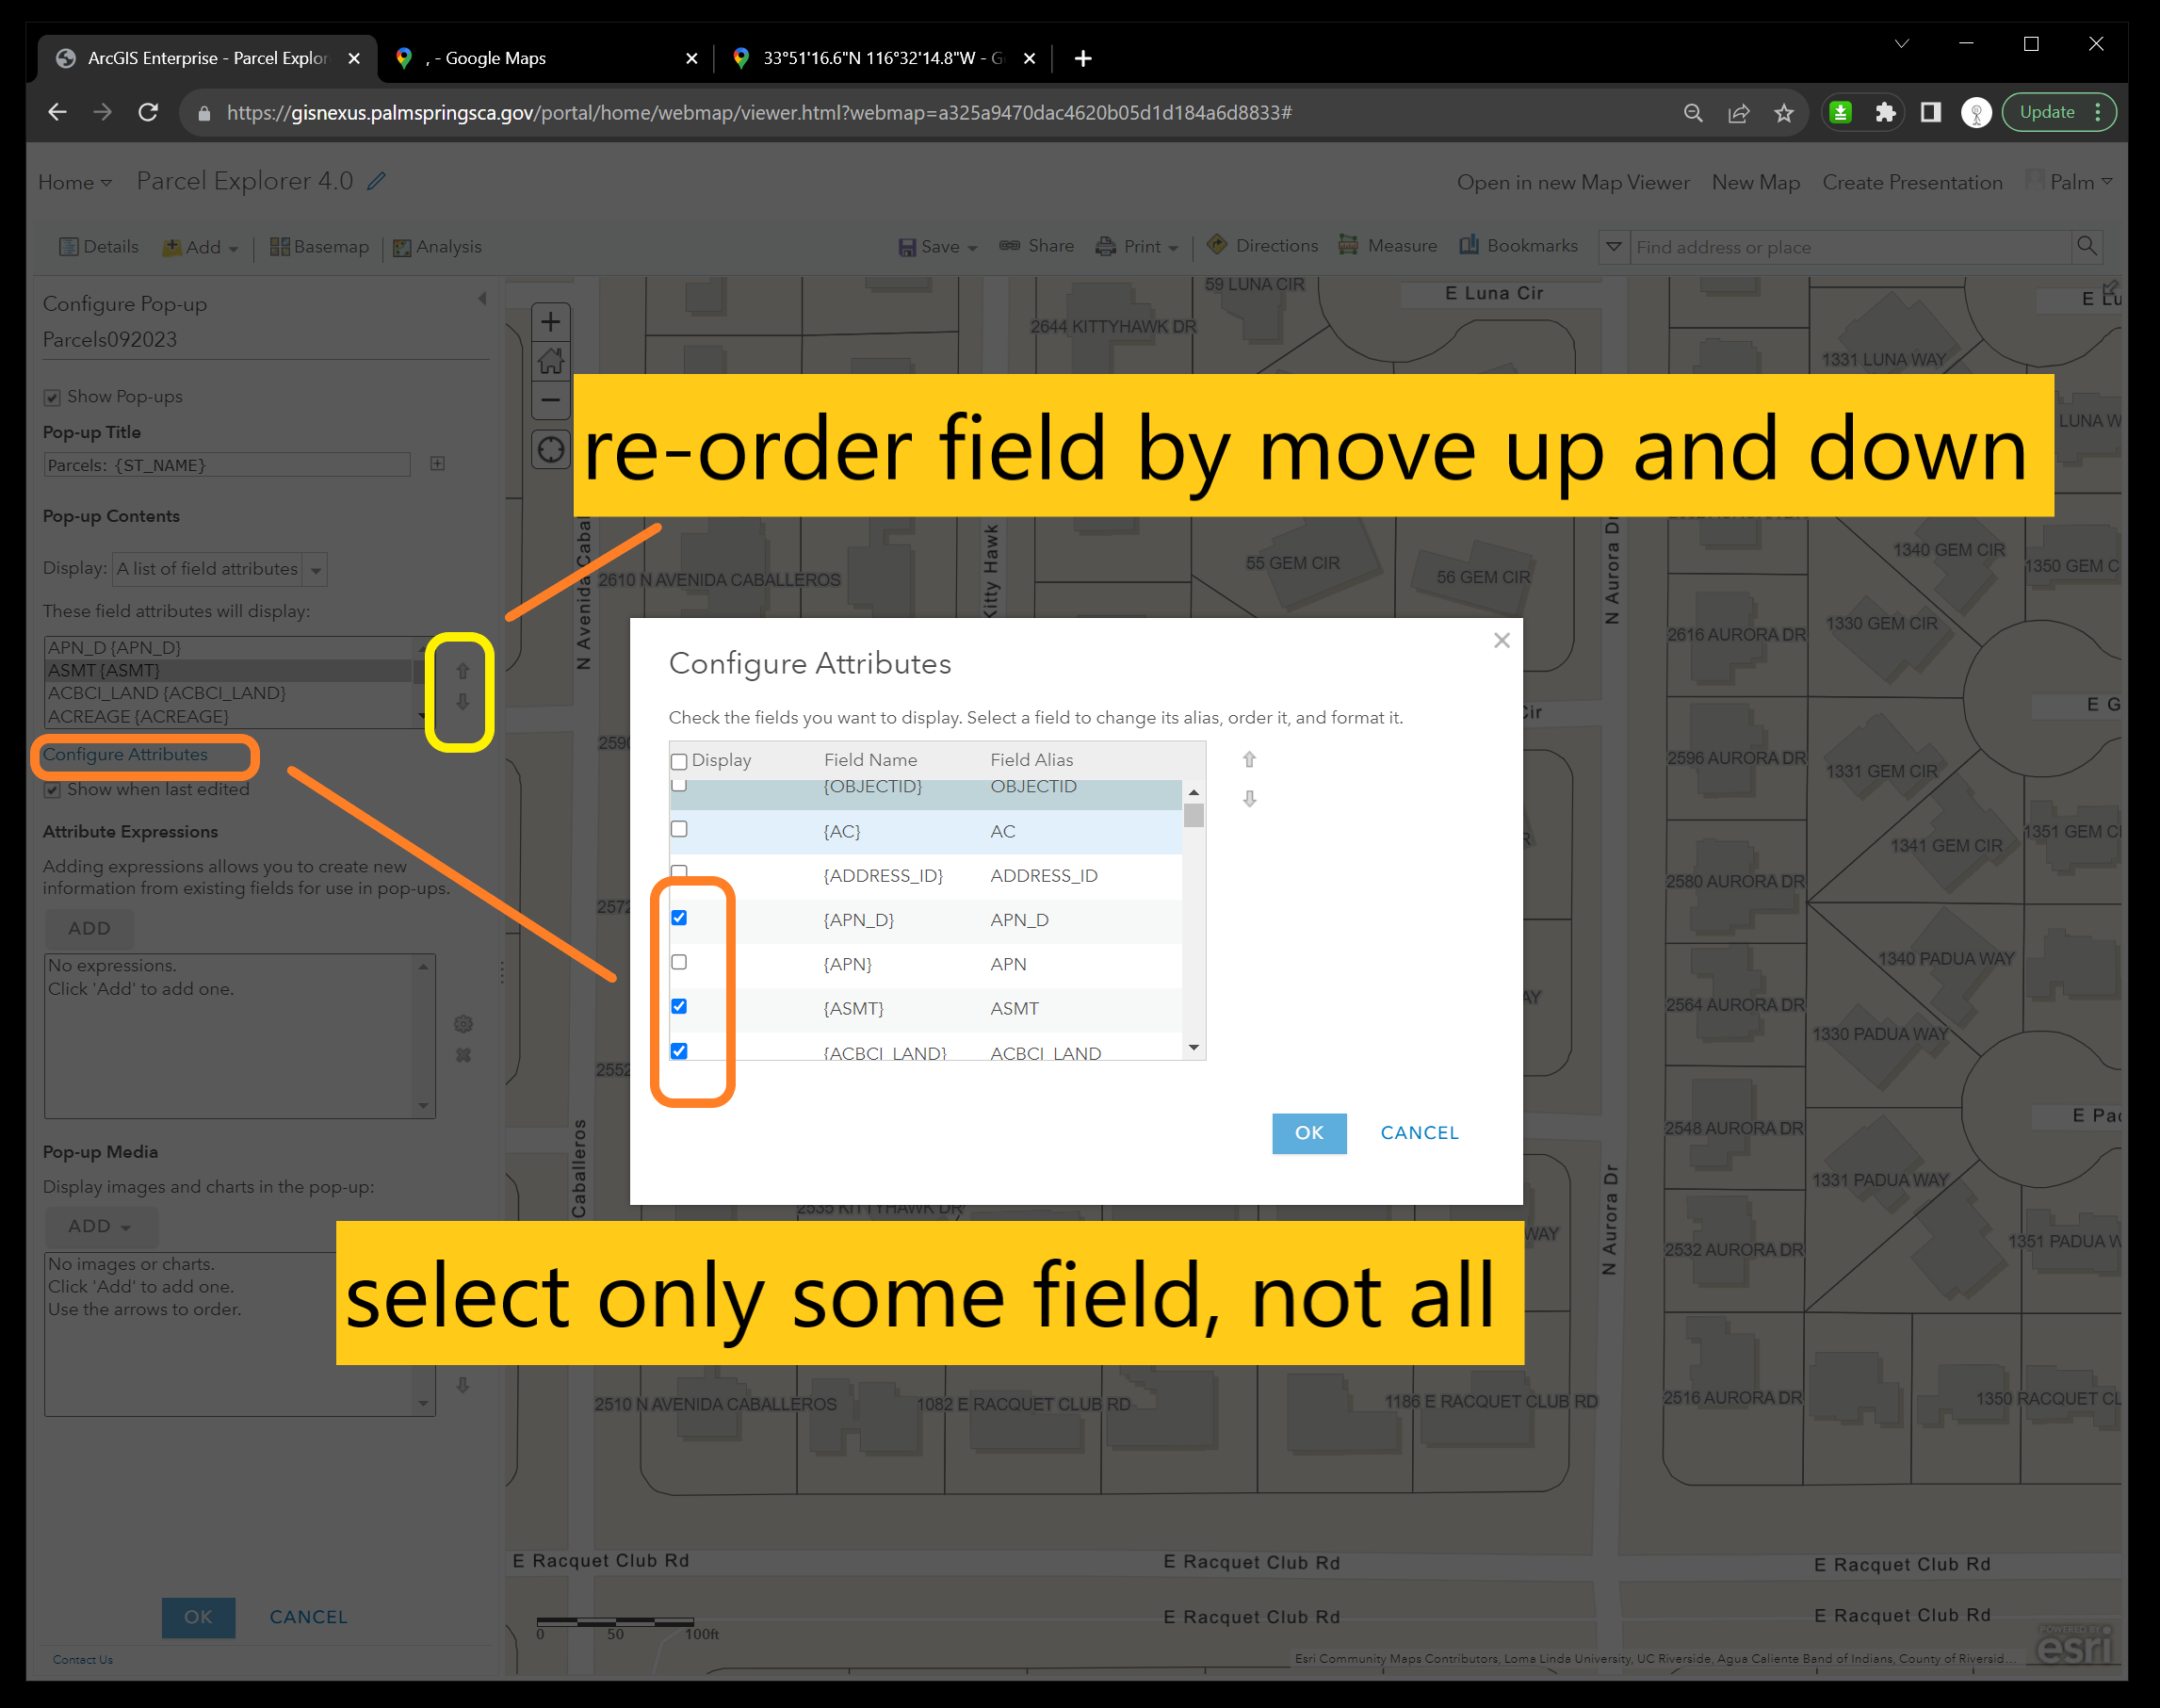Open browser side panel
This screenshot has height=1708, width=2160.
click(x=1931, y=112)
